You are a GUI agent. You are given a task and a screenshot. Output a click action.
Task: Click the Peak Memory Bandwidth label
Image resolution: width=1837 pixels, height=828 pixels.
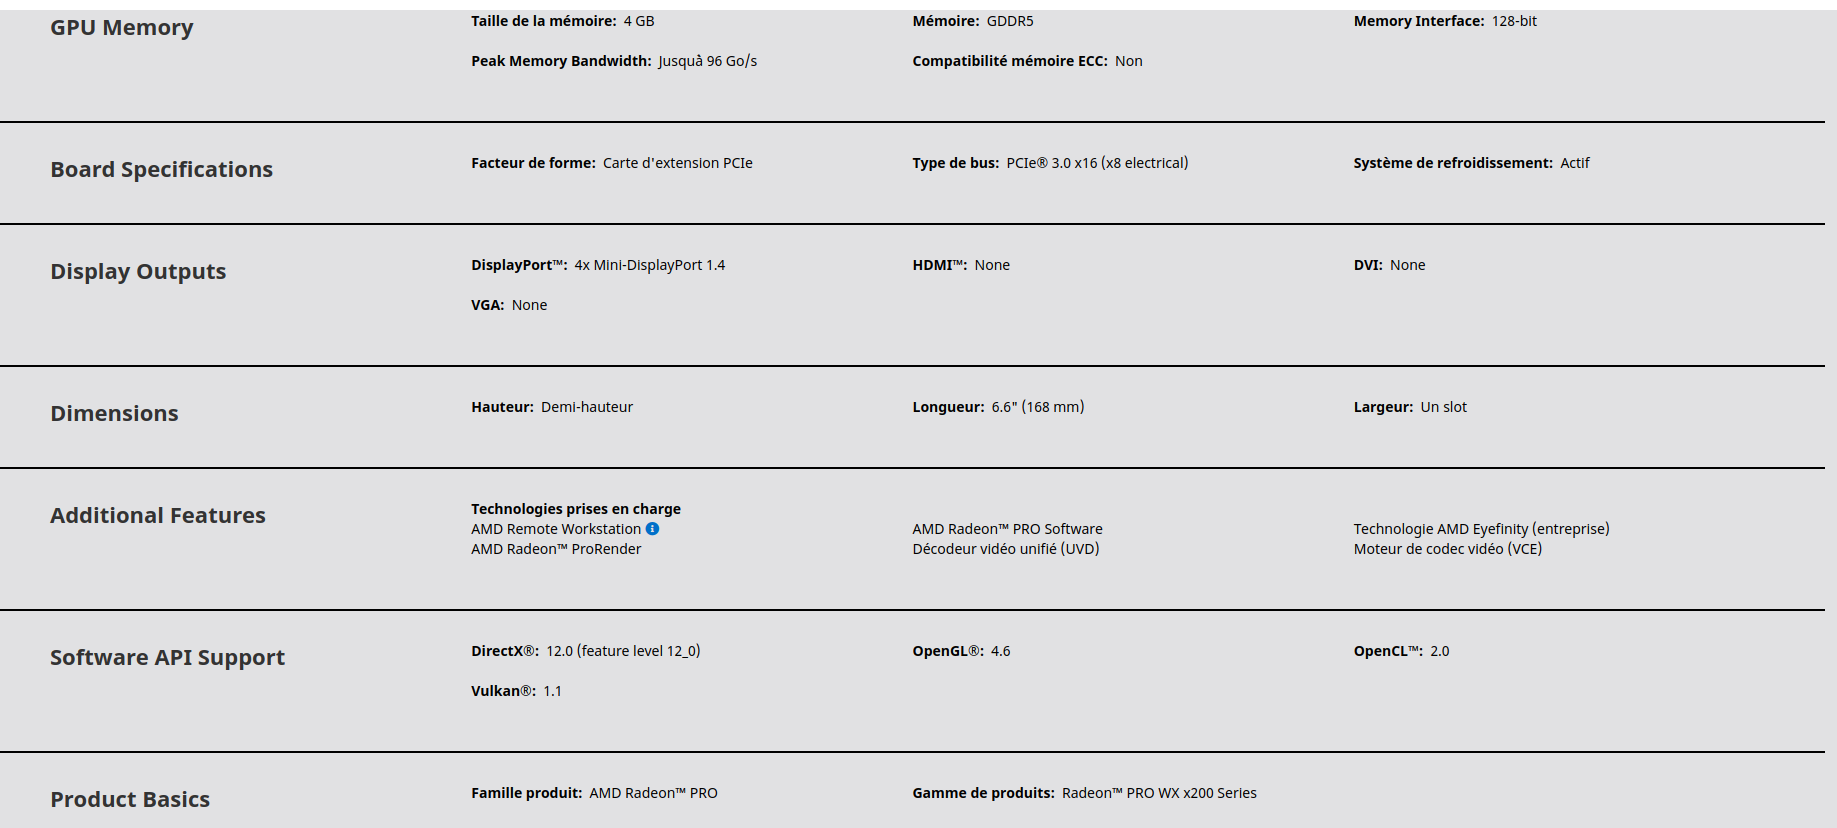tap(561, 61)
